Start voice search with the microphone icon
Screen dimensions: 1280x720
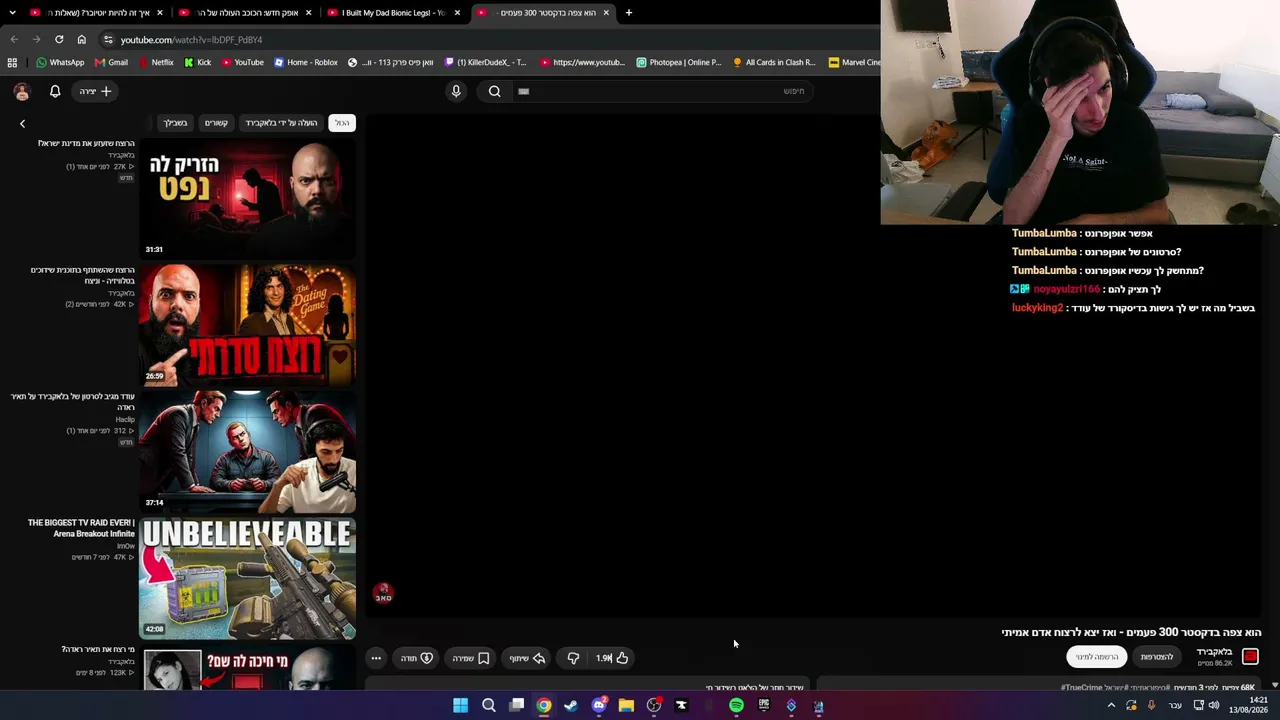[x=456, y=91]
